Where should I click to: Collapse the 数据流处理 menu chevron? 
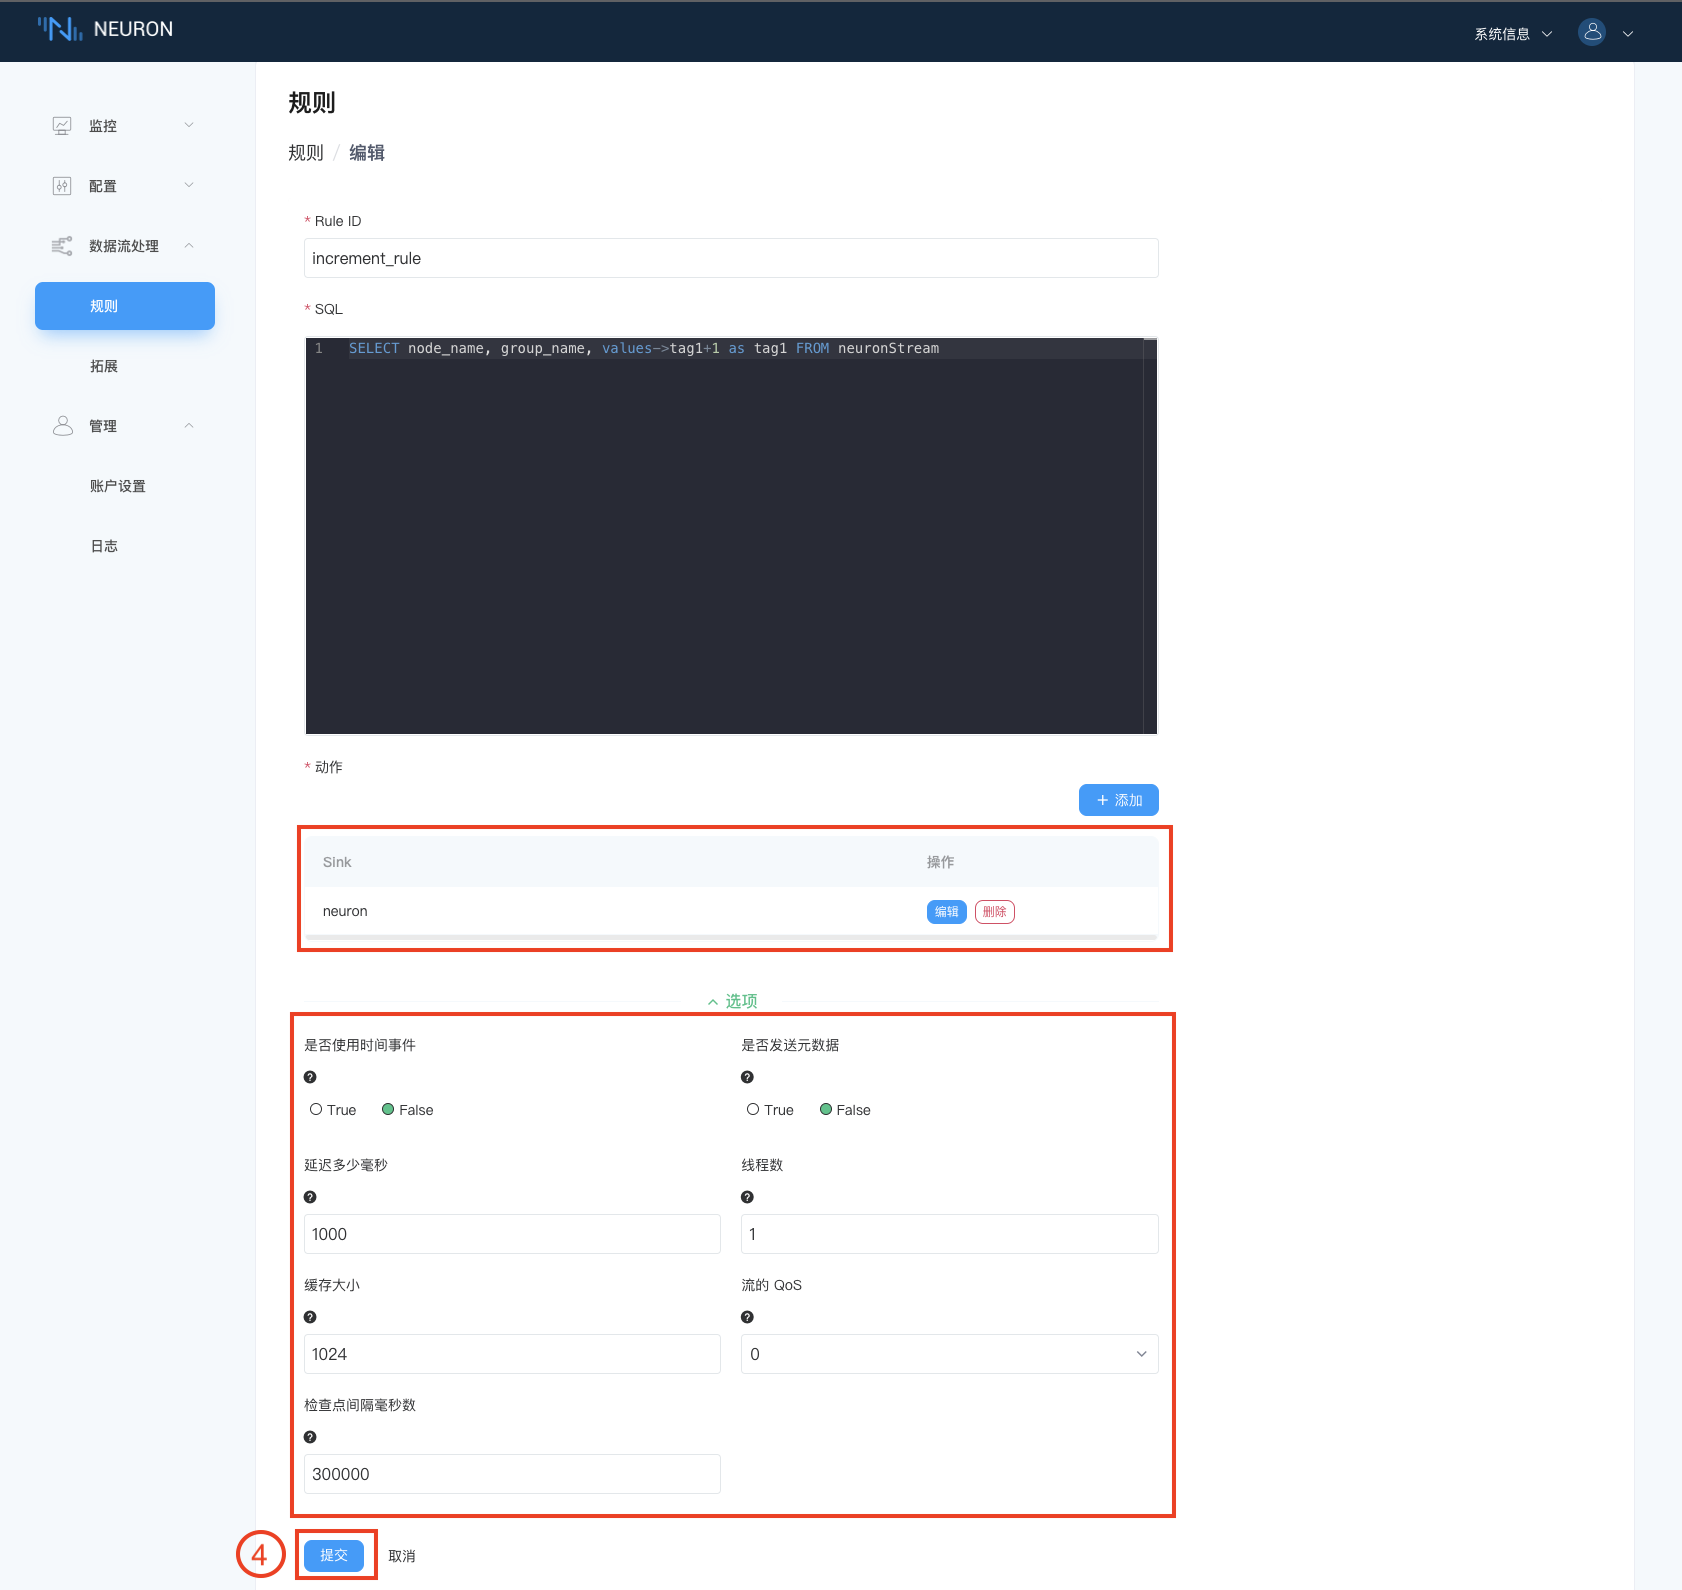189,246
